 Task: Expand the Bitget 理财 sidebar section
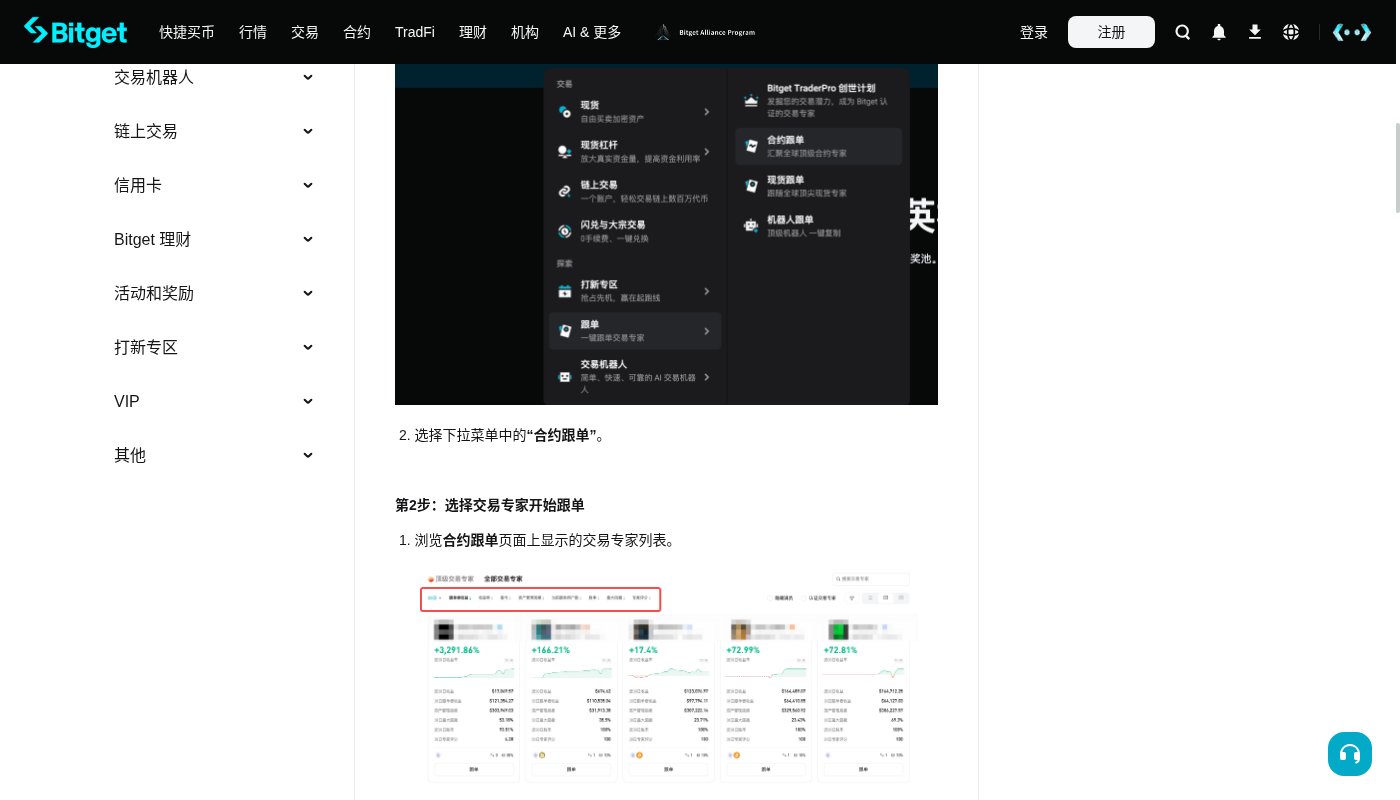click(308, 239)
